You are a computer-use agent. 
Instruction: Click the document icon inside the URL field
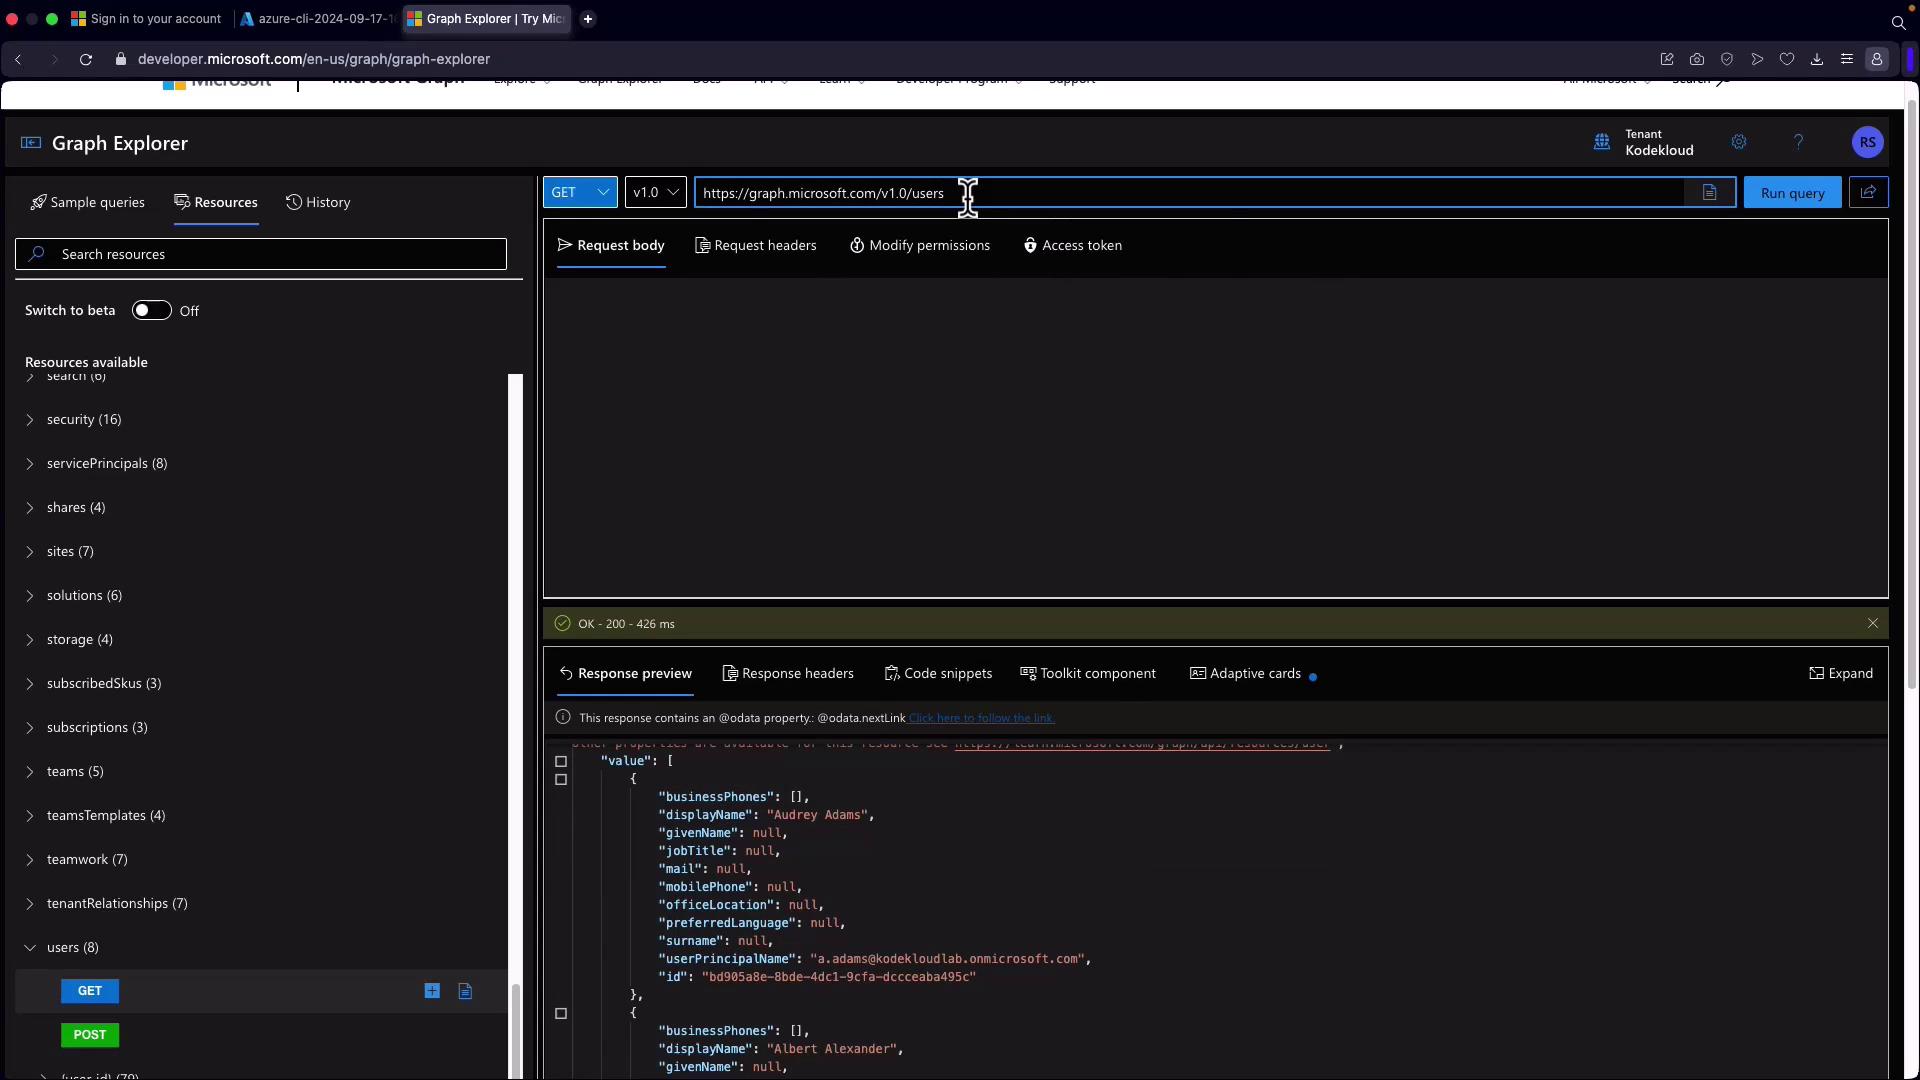[1710, 193]
